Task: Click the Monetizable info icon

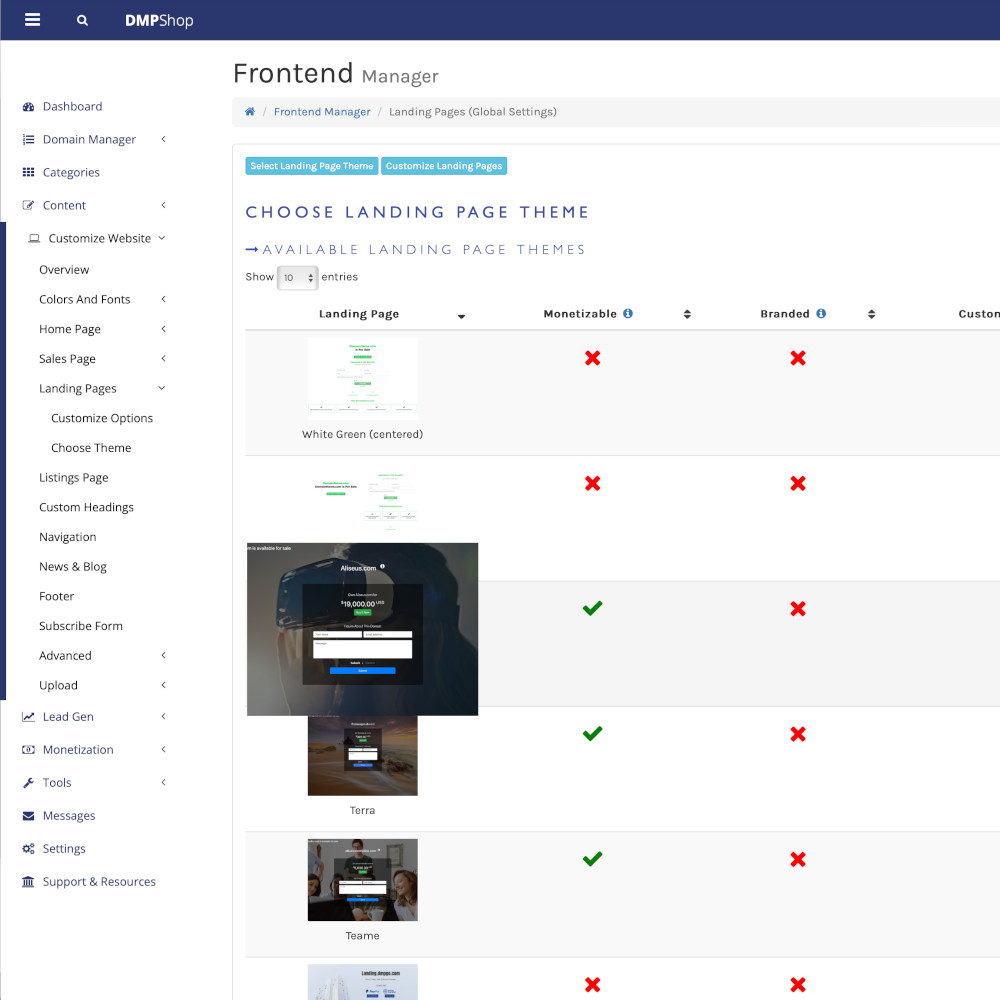Action: [628, 313]
